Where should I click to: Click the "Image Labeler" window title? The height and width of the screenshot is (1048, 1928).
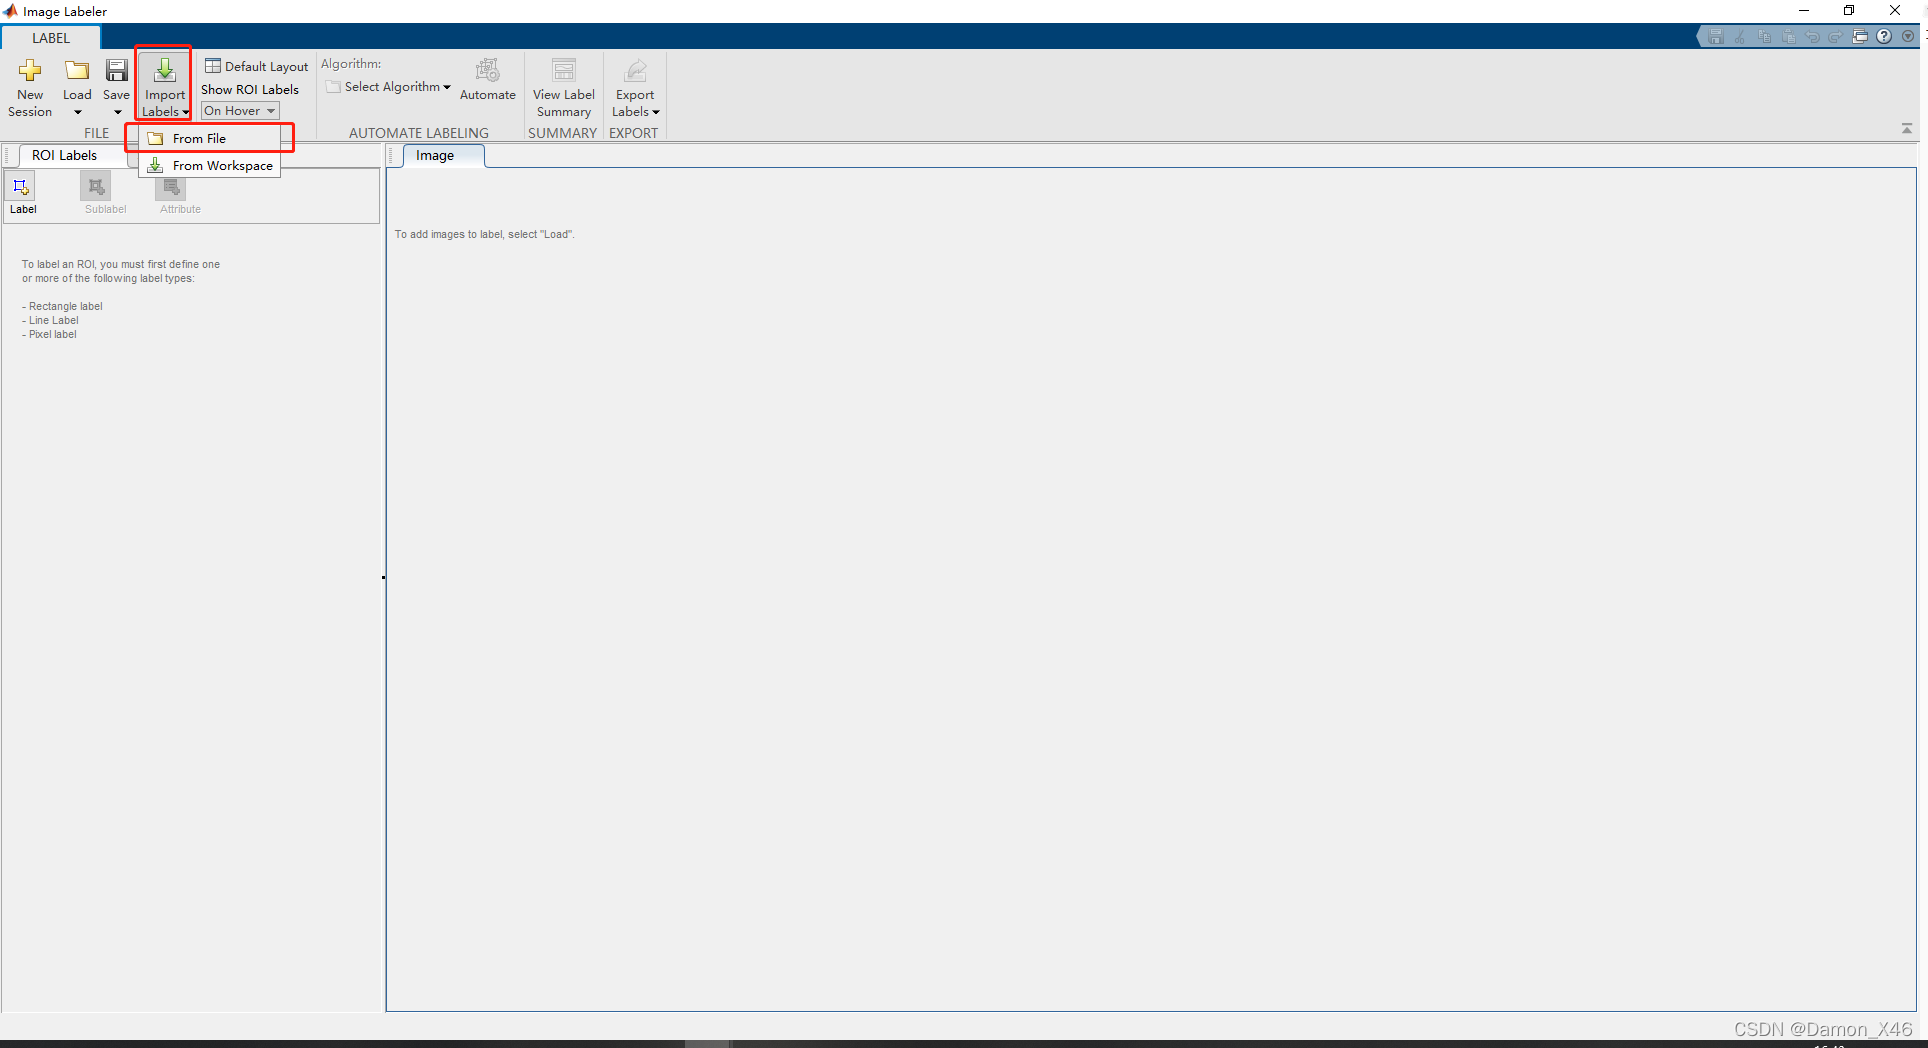point(65,12)
